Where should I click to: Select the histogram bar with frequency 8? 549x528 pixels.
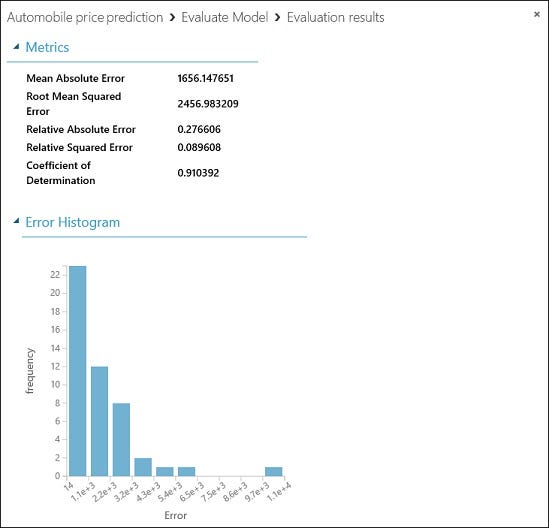(121, 439)
